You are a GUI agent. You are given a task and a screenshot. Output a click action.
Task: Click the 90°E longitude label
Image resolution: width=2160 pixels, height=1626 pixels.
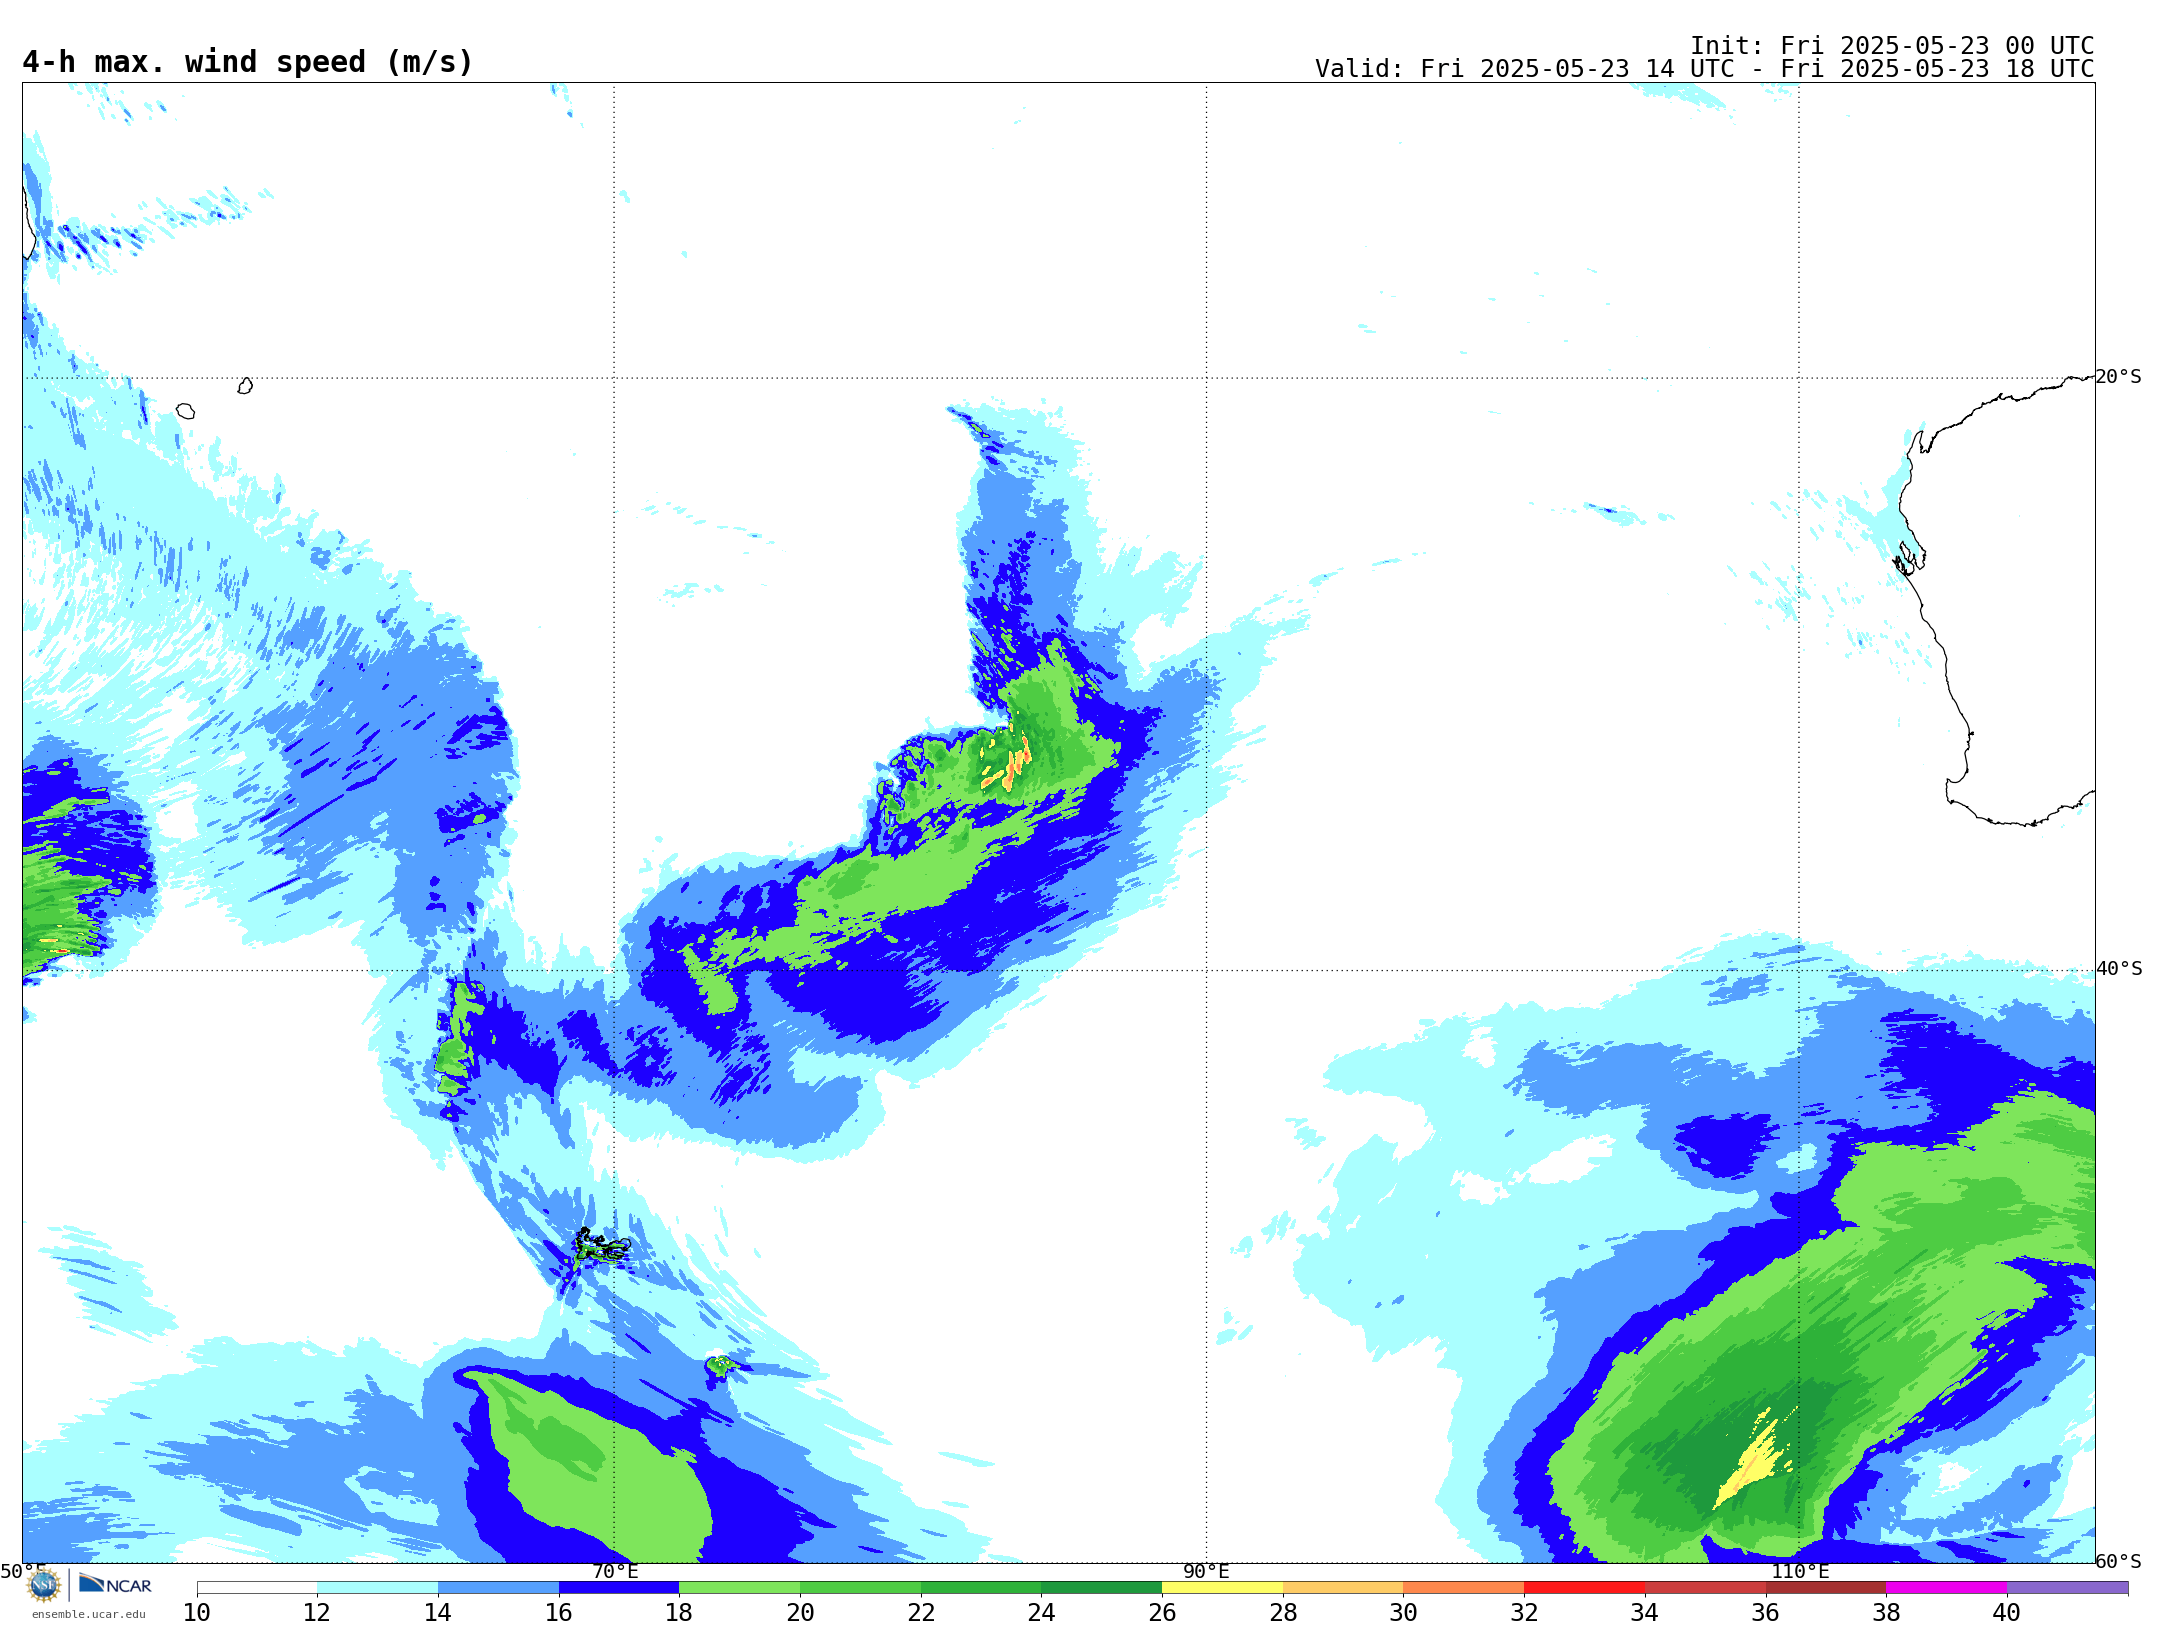pyautogui.click(x=1206, y=1571)
